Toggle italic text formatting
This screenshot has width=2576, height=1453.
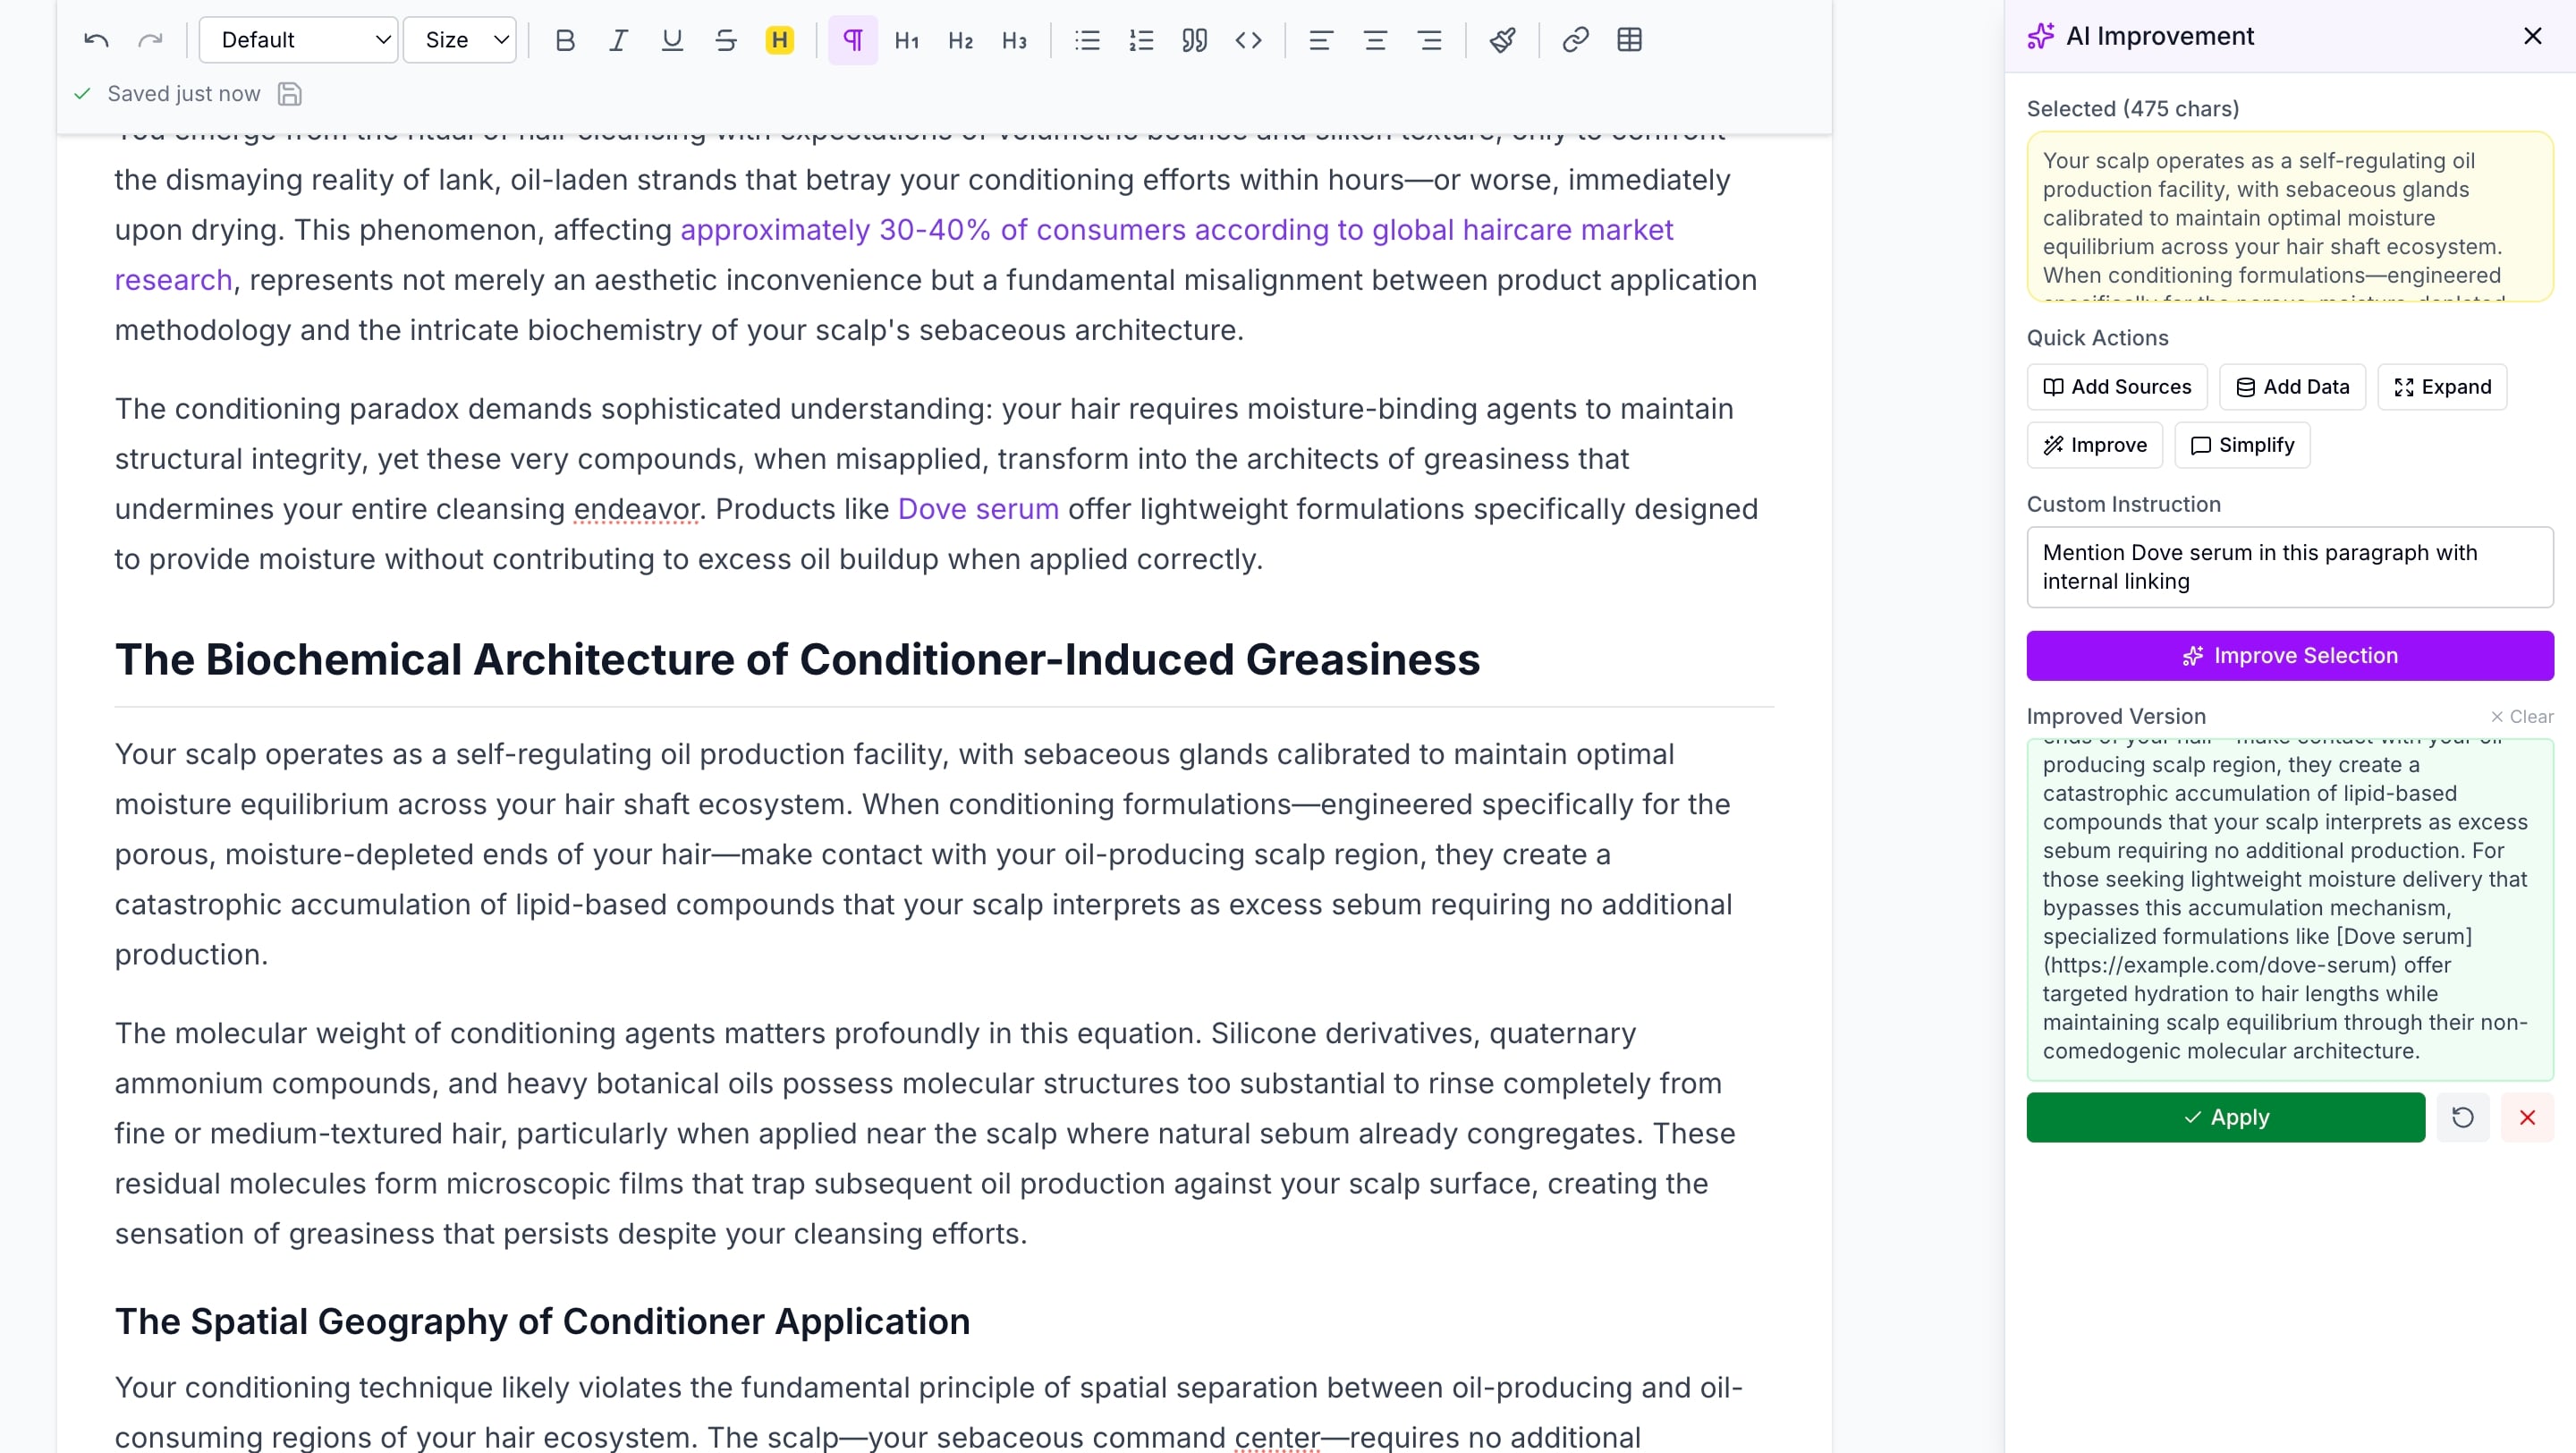click(618, 40)
